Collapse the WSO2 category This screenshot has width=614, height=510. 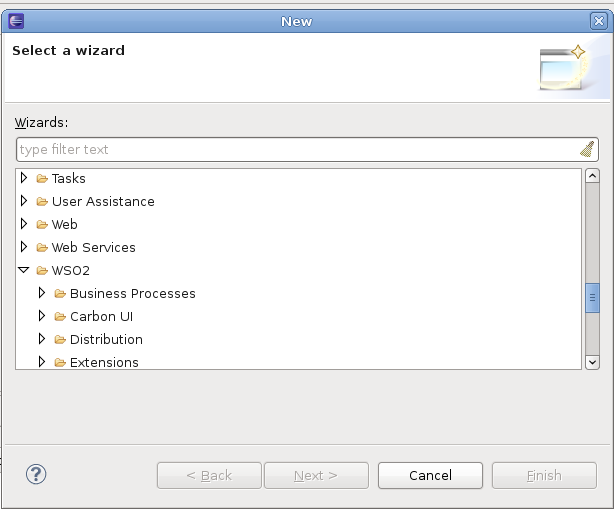(23, 270)
